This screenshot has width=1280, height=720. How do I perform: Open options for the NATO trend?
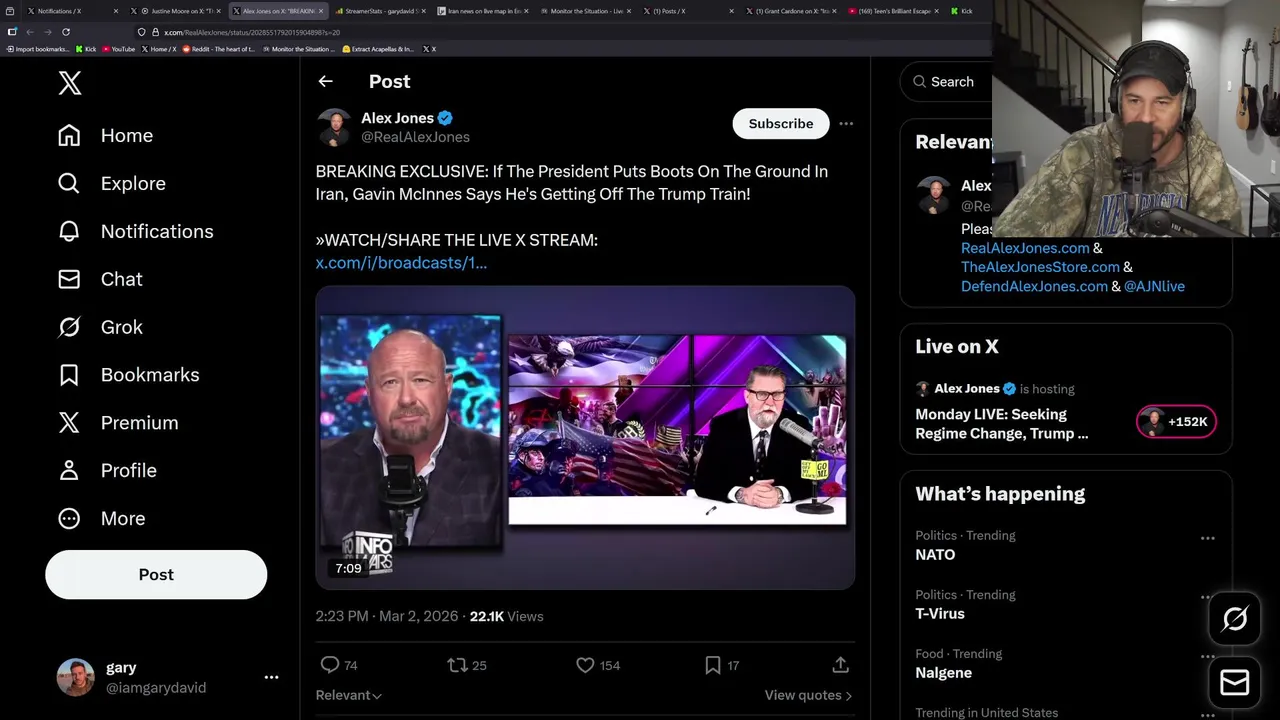[1208, 538]
